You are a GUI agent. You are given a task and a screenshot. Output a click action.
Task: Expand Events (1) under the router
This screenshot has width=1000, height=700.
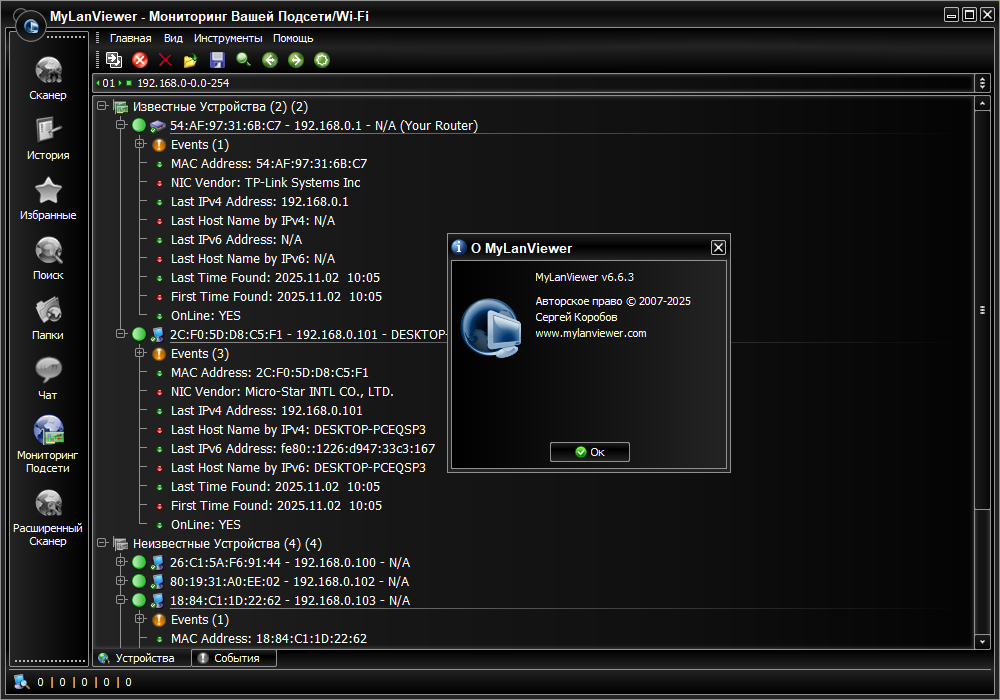140,144
